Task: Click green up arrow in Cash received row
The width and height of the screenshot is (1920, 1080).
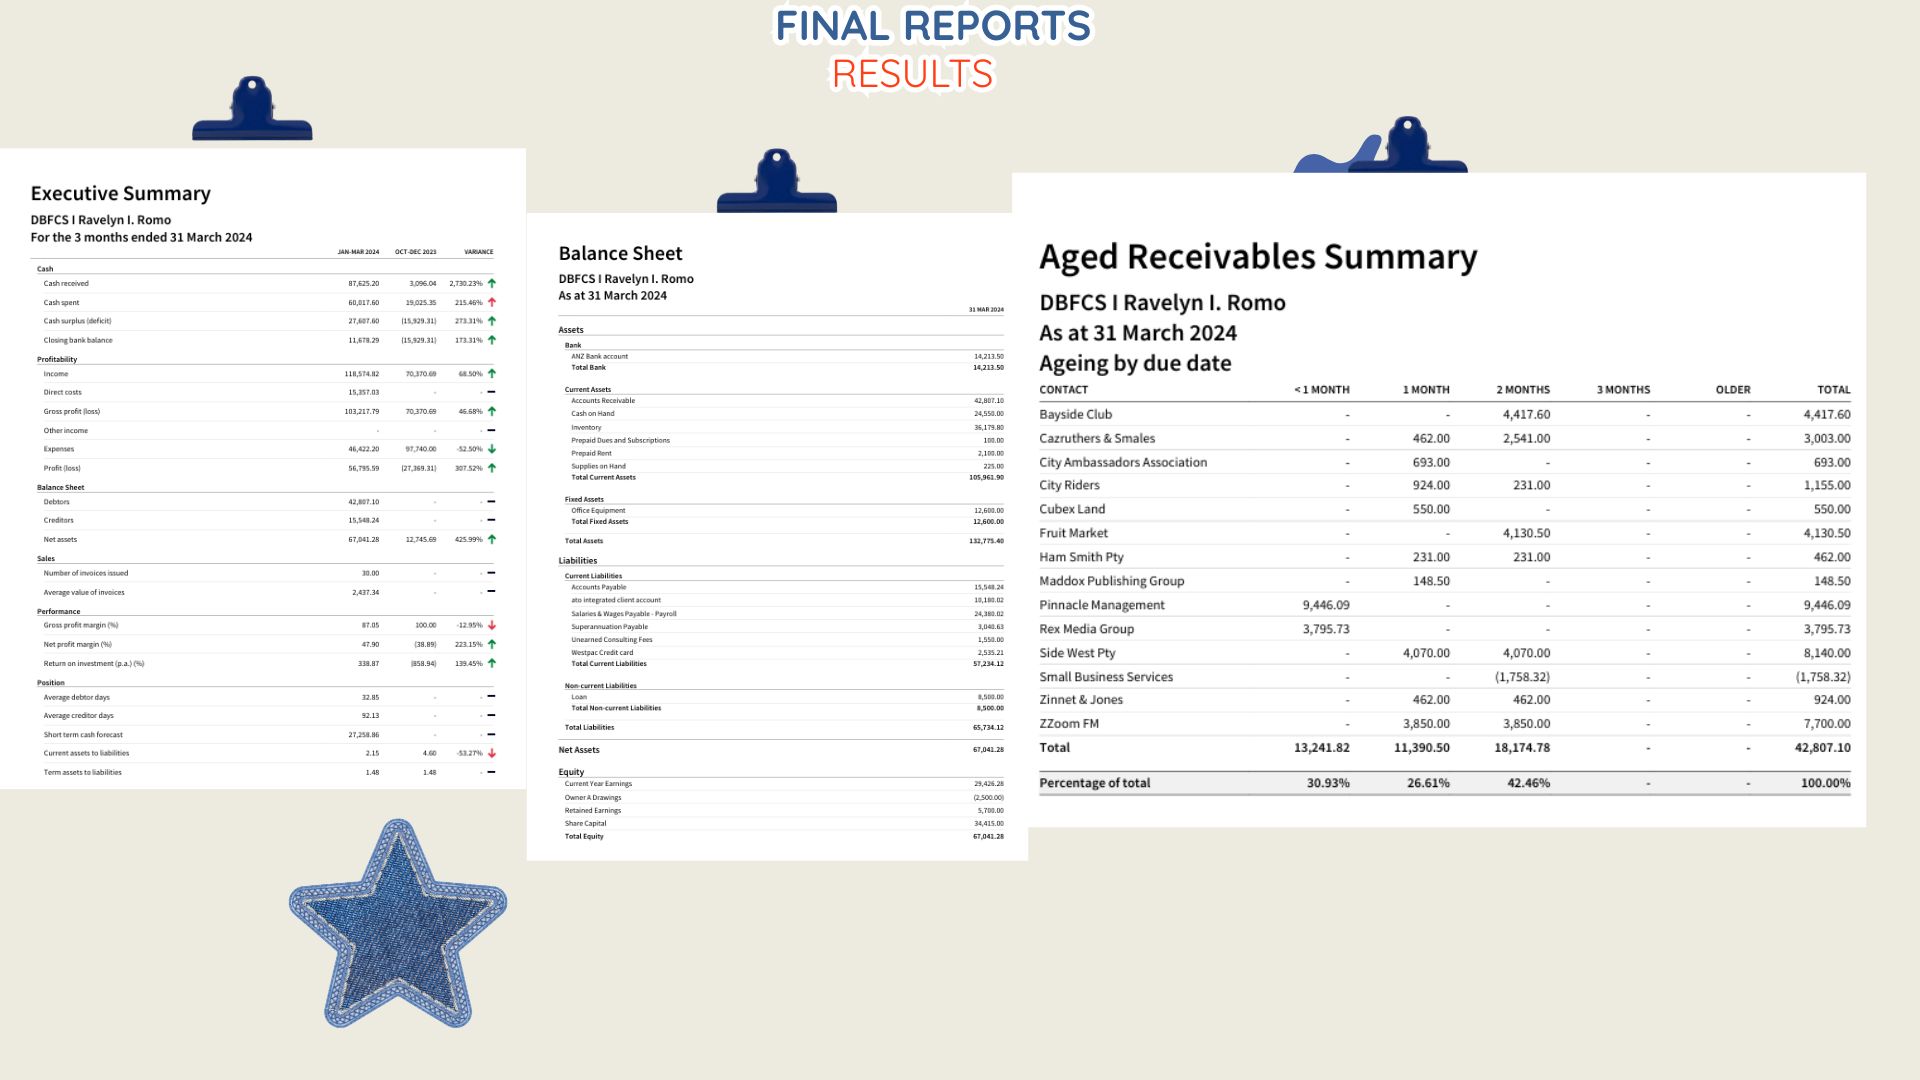Action: (x=492, y=284)
